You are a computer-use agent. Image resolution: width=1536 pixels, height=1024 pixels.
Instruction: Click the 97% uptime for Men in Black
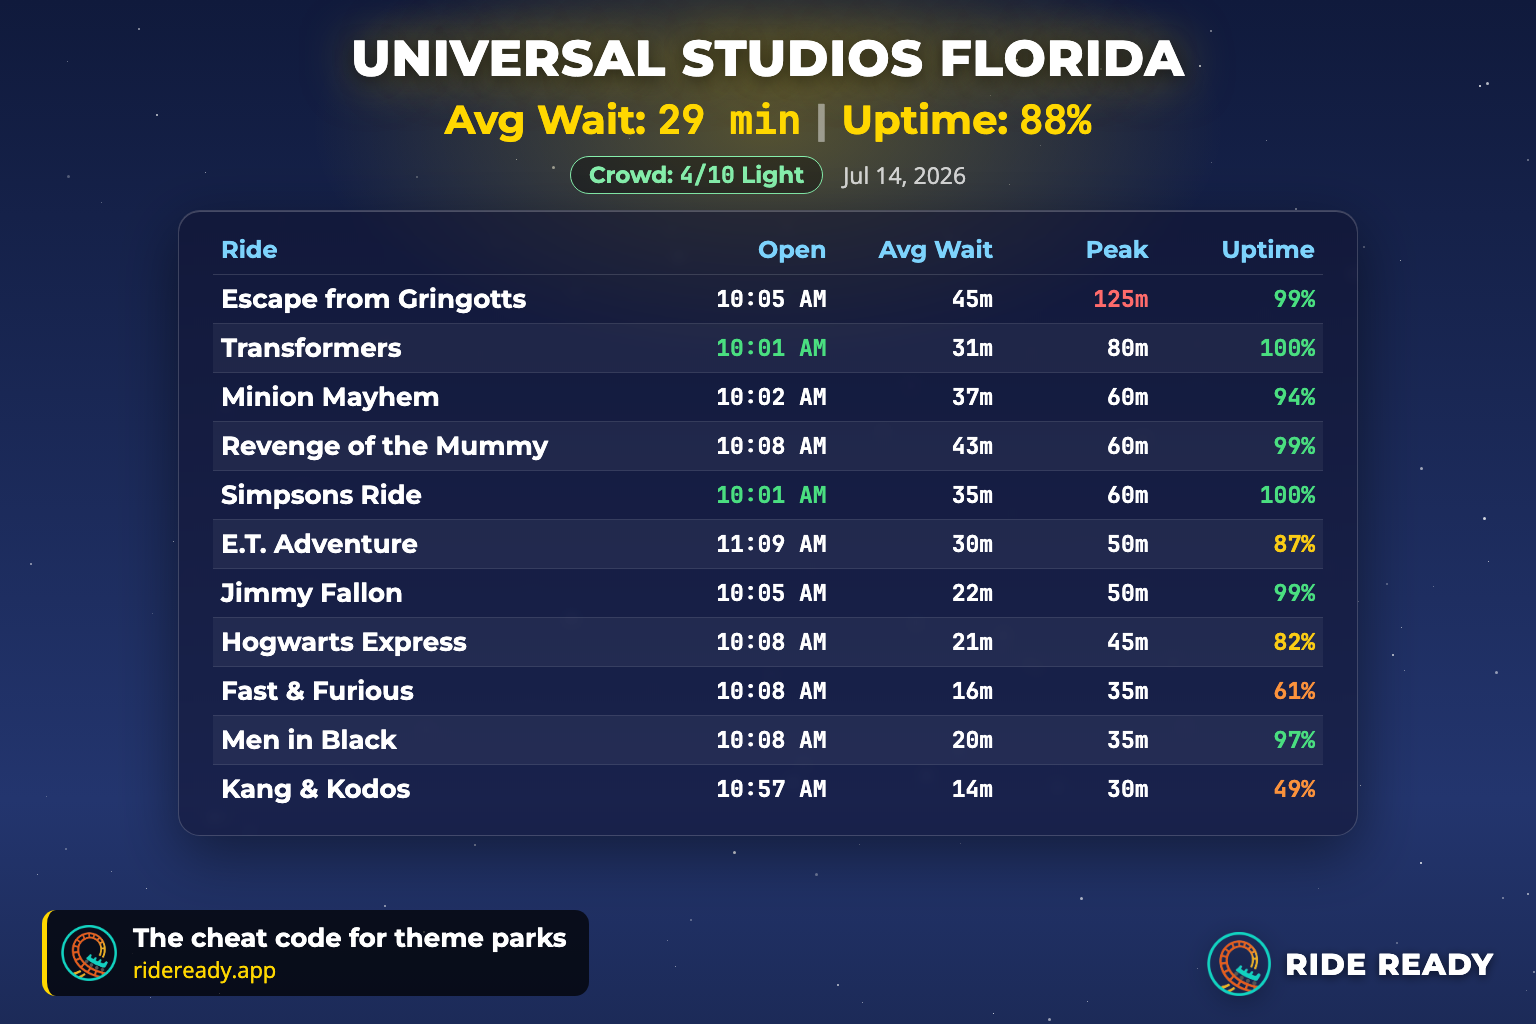(1294, 740)
